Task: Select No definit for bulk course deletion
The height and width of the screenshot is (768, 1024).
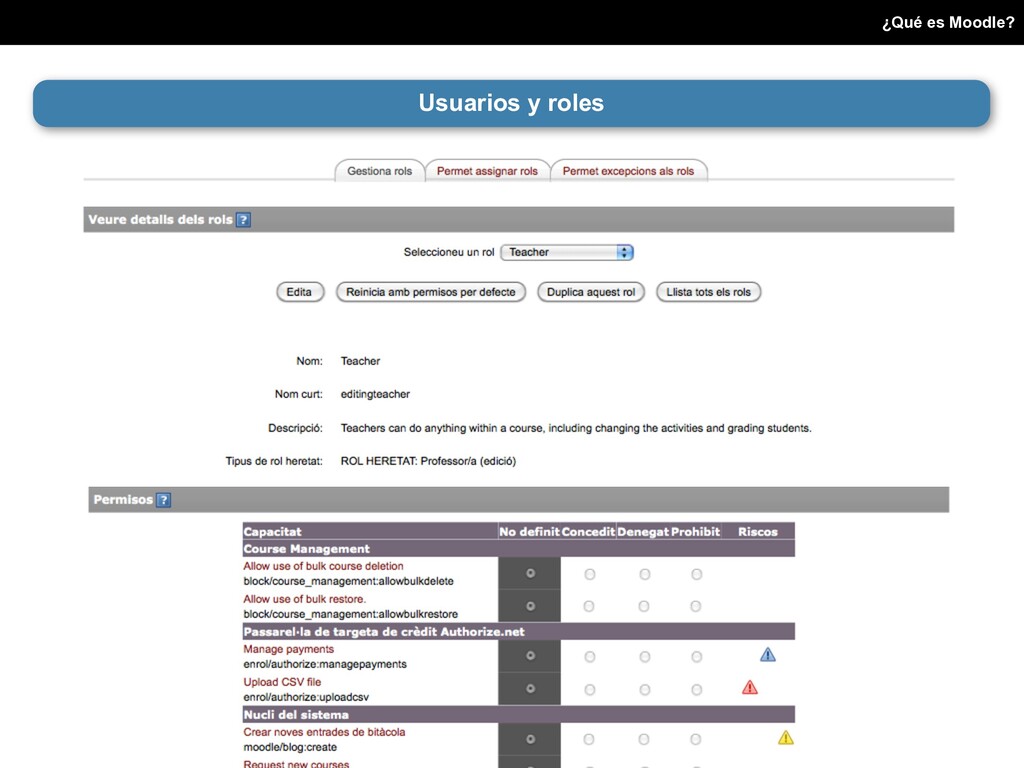Action: click(x=530, y=573)
